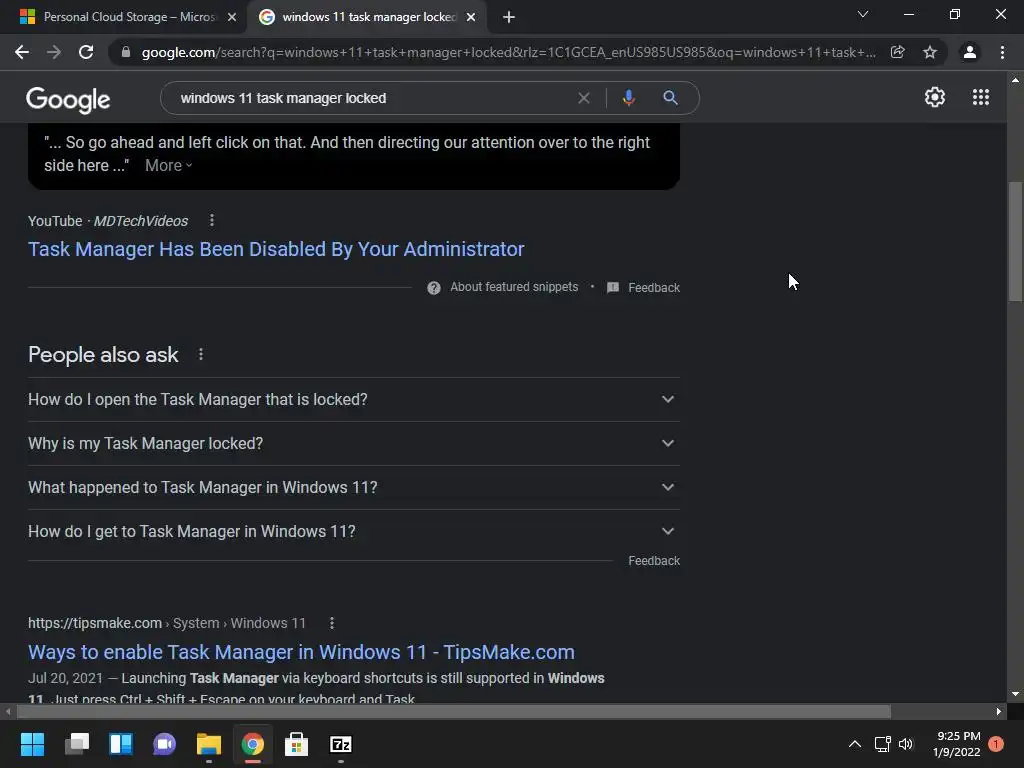The height and width of the screenshot is (768, 1024).
Task: Go to Google home via logo
Action: coord(68,99)
